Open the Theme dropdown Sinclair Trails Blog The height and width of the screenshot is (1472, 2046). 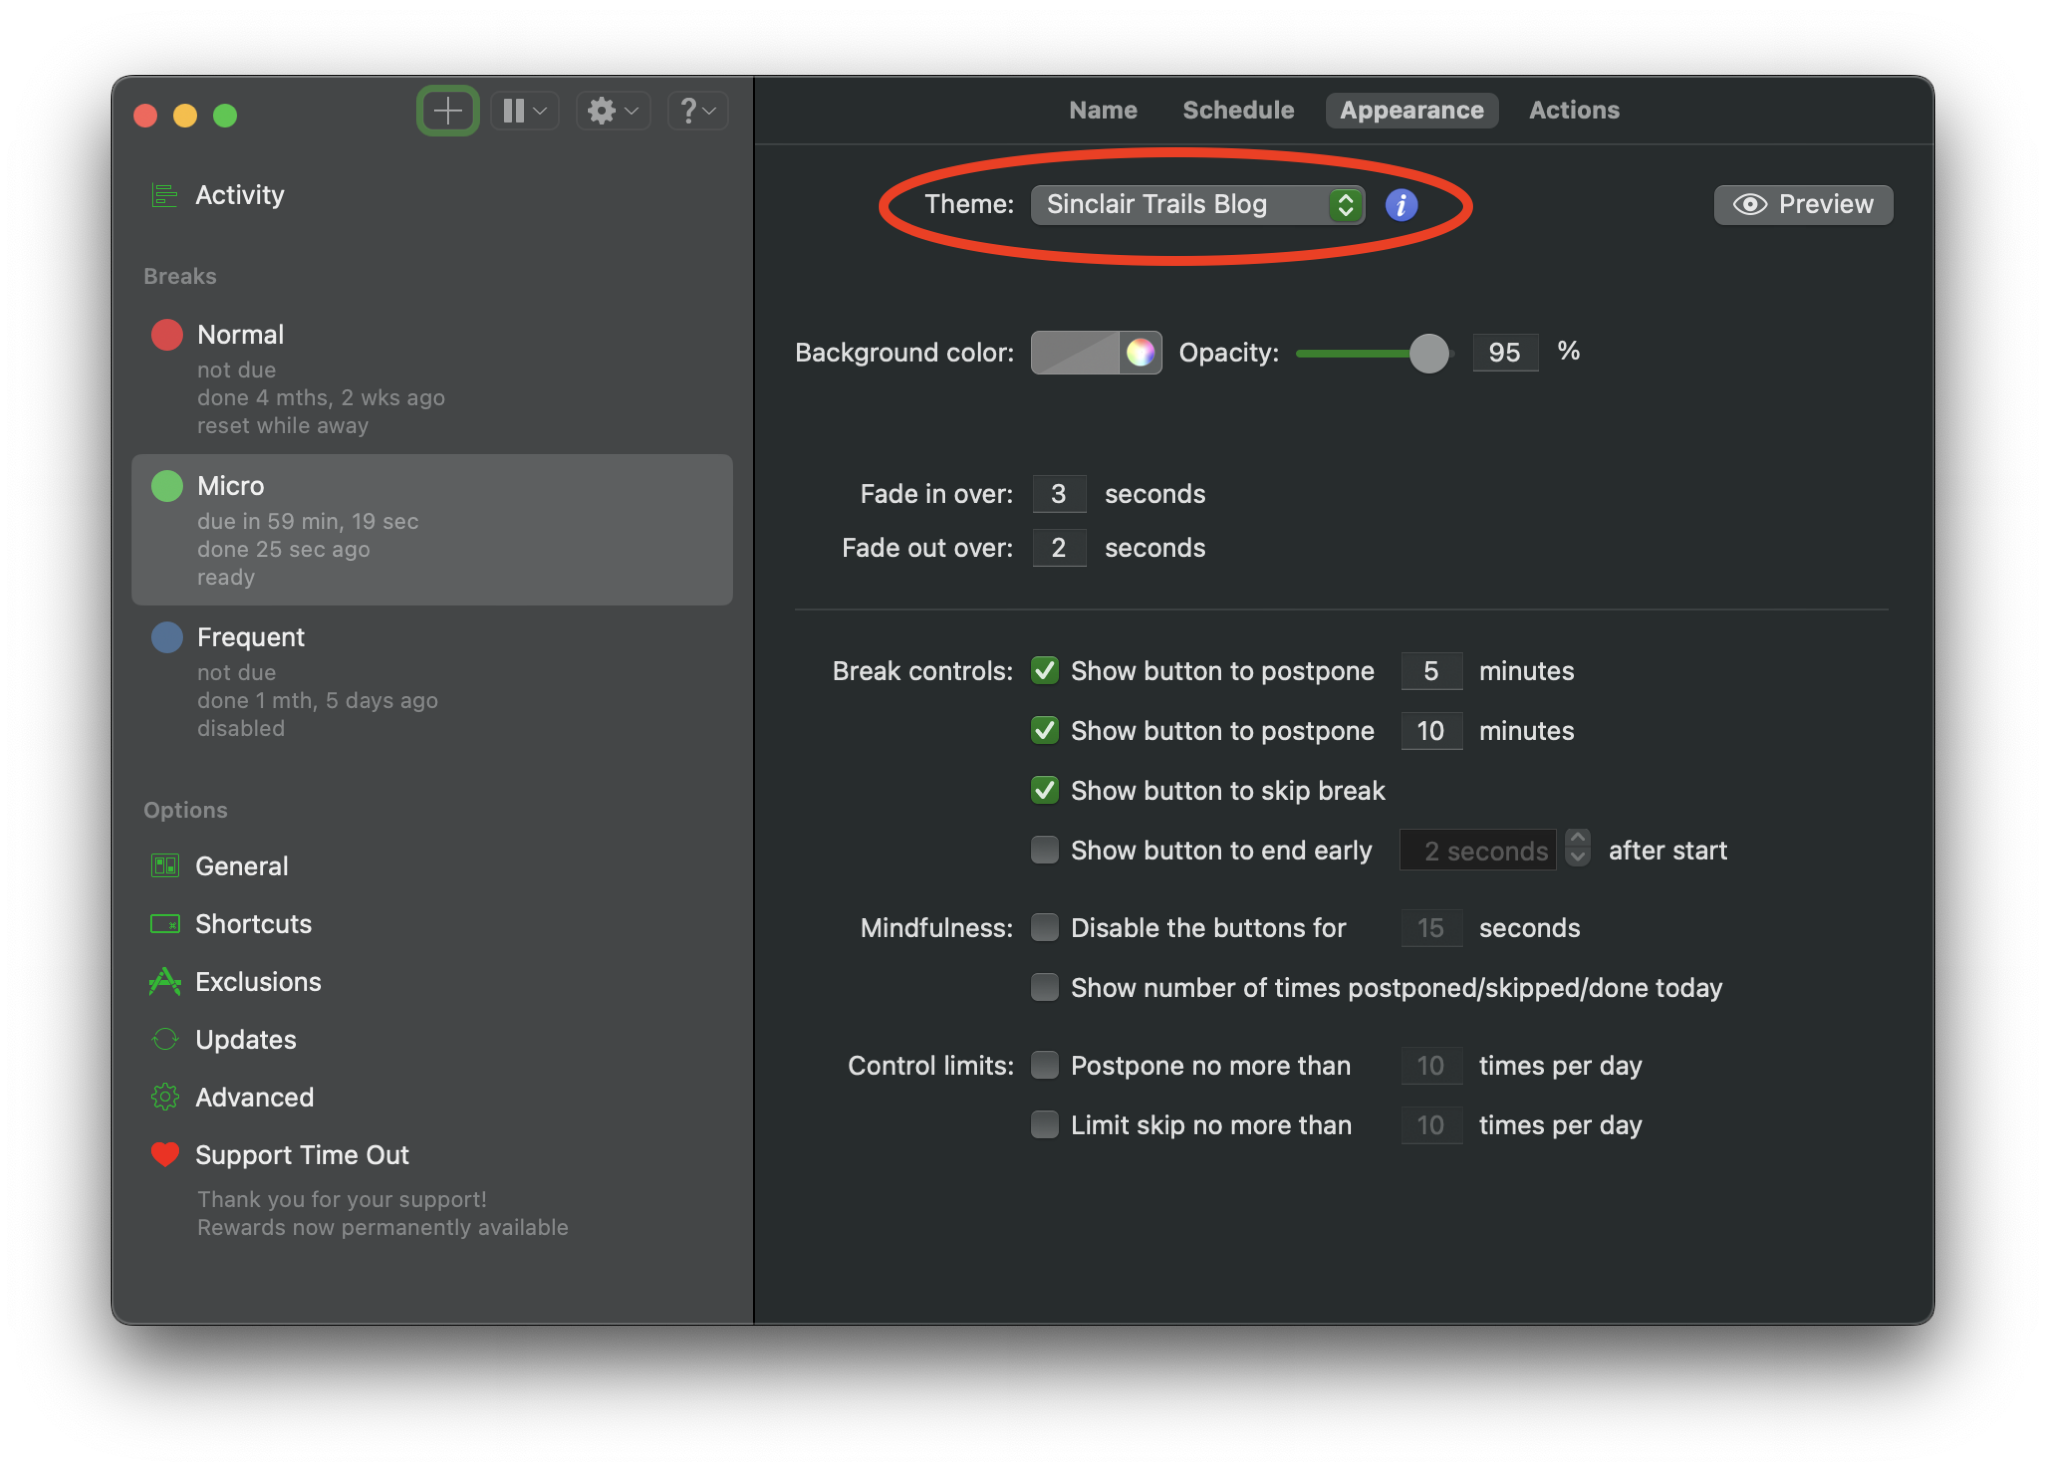1197,205
